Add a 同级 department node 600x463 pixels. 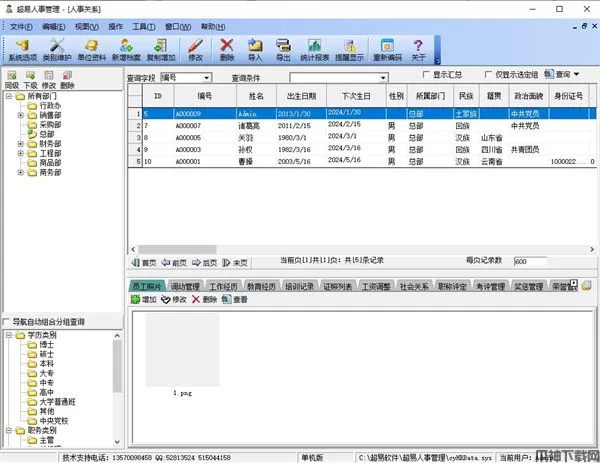pyautogui.click(x=11, y=81)
